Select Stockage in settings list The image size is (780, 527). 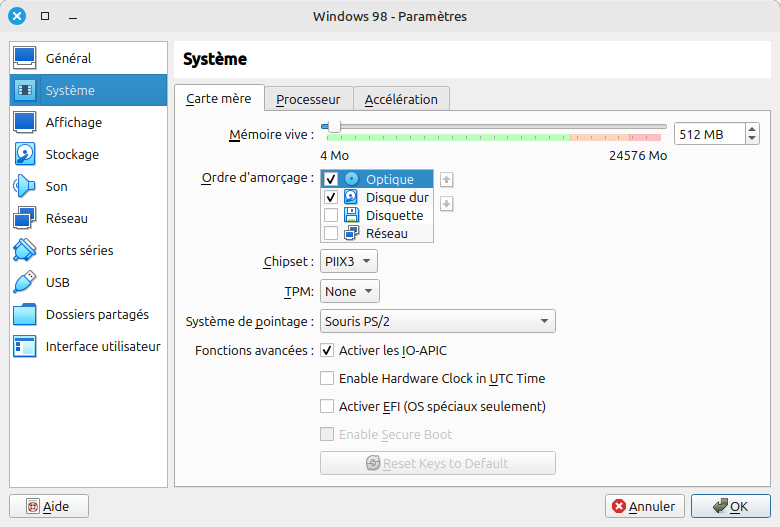click(89, 154)
